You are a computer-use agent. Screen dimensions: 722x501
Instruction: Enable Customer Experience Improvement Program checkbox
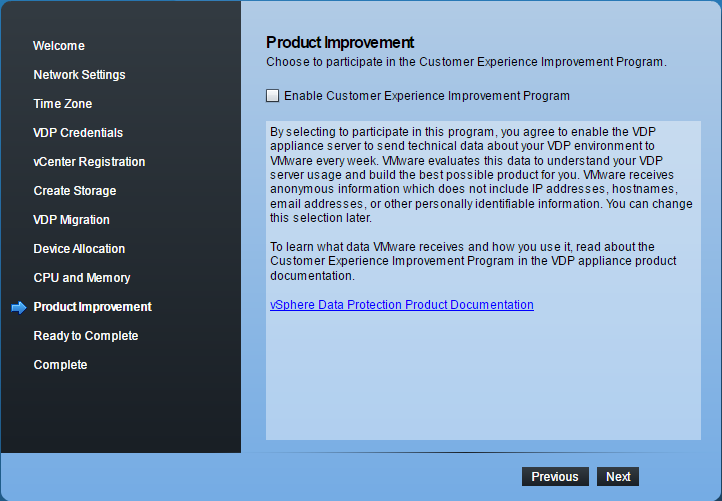coord(273,96)
